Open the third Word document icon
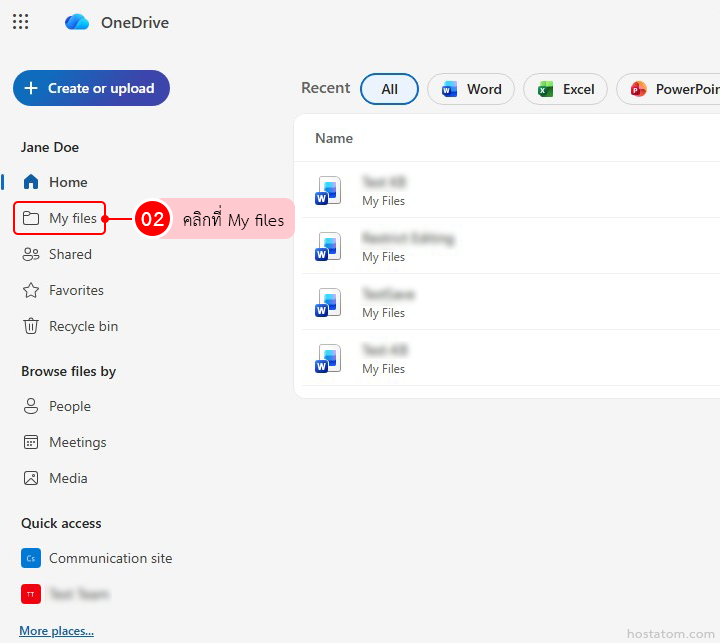The image size is (720, 643). (x=328, y=303)
